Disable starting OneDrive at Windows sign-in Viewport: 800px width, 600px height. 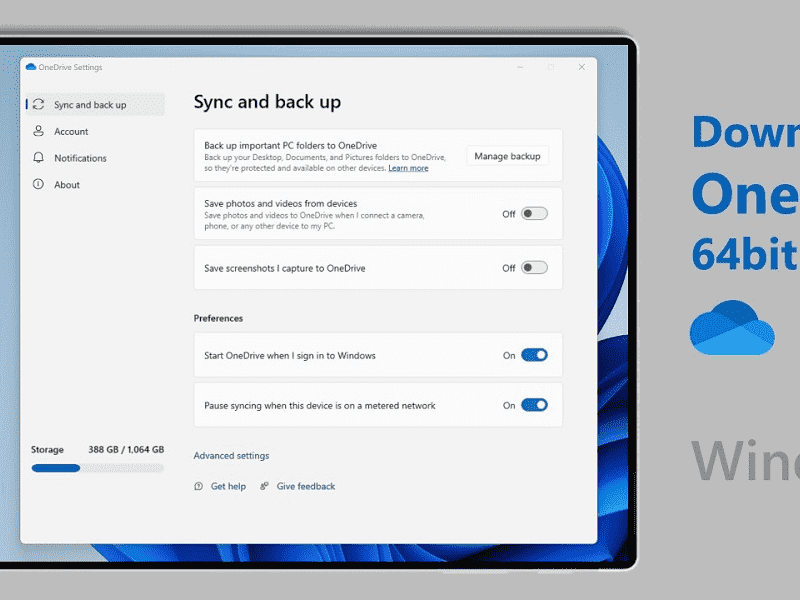pyautogui.click(x=535, y=355)
